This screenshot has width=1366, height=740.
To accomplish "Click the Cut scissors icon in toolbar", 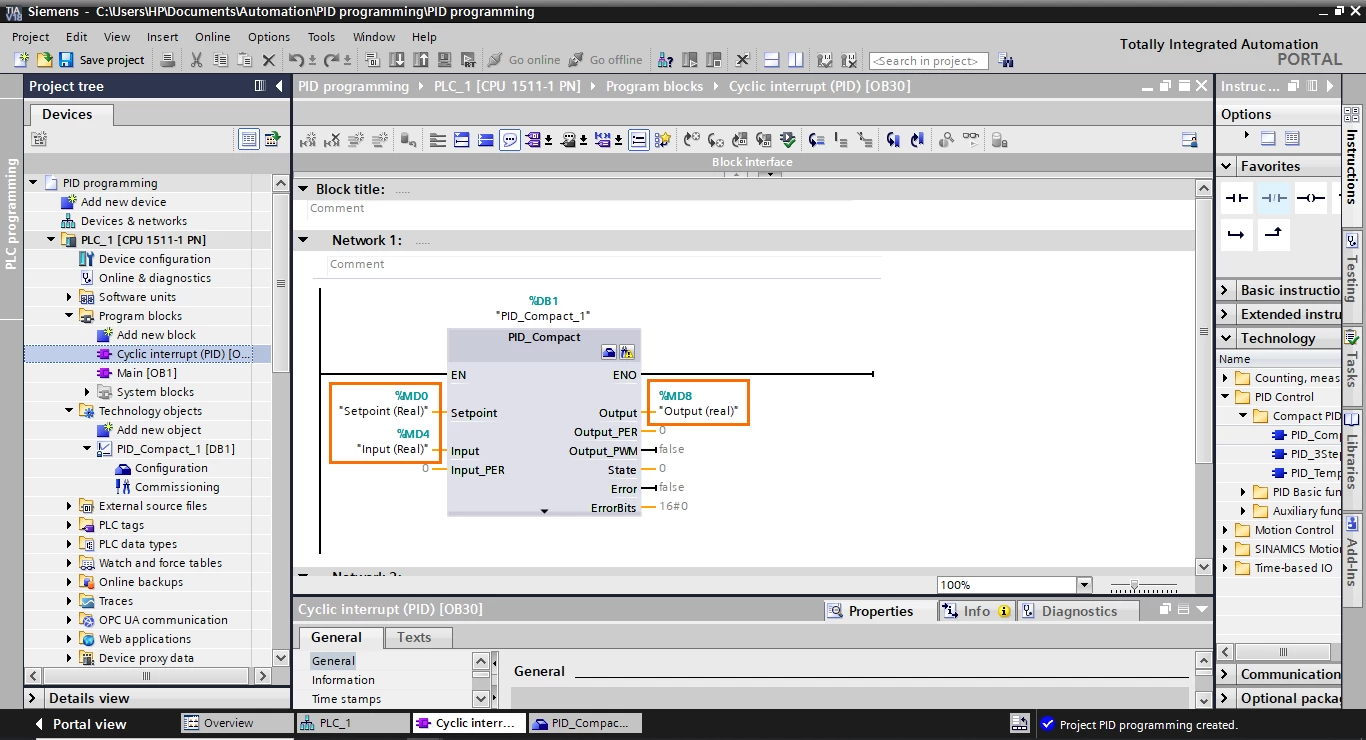I will coord(196,60).
